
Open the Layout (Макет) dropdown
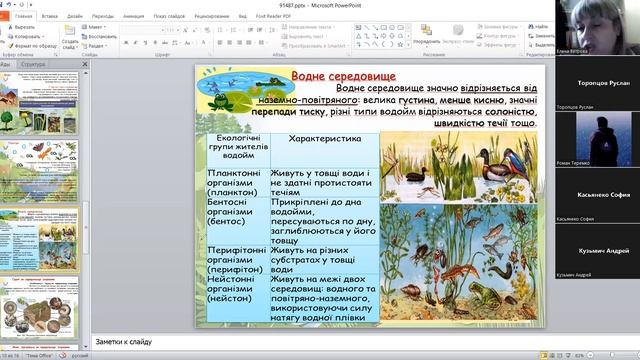(94, 27)
